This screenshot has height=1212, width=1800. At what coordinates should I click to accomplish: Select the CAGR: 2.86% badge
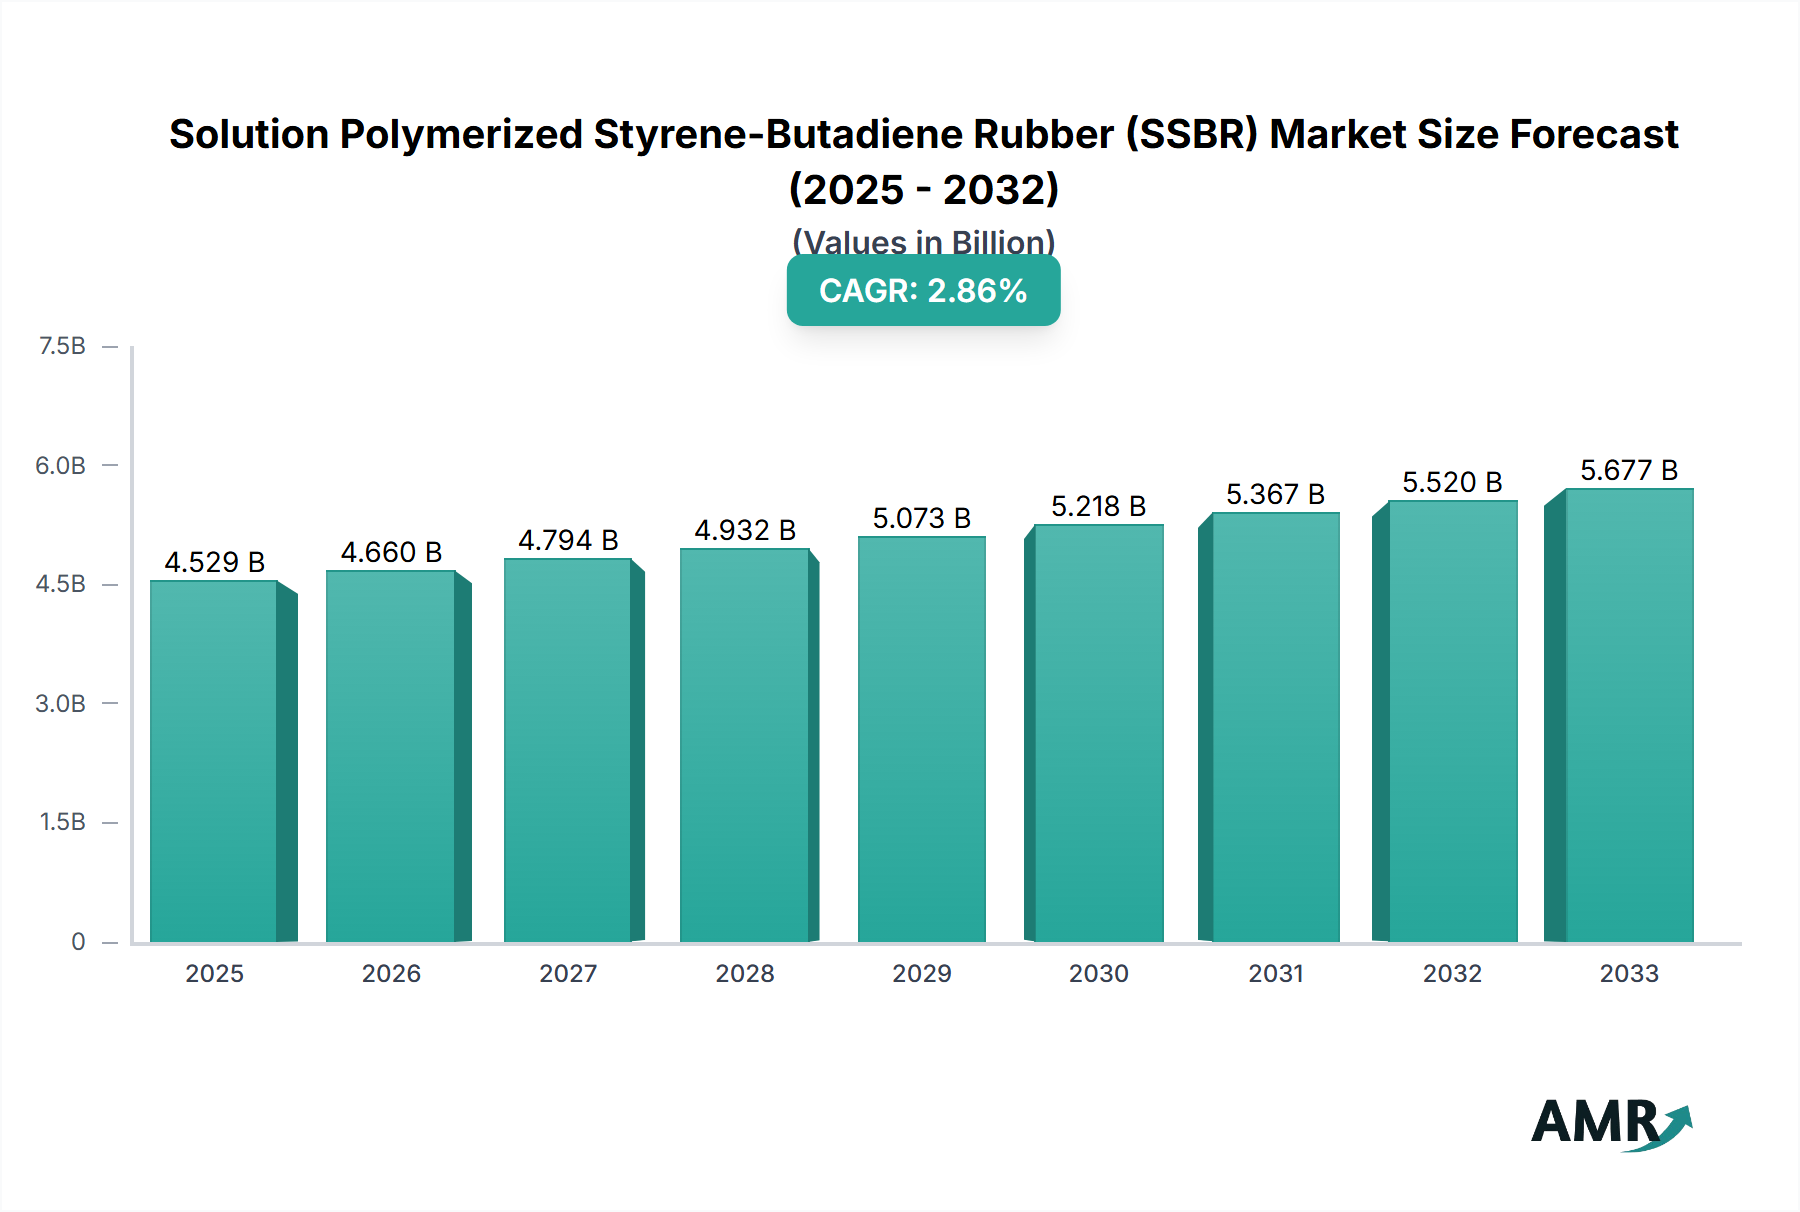click(x=922, y=291)
